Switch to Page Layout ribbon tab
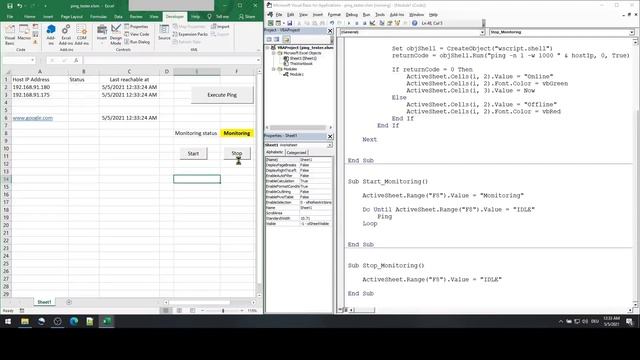 [71, 17]
